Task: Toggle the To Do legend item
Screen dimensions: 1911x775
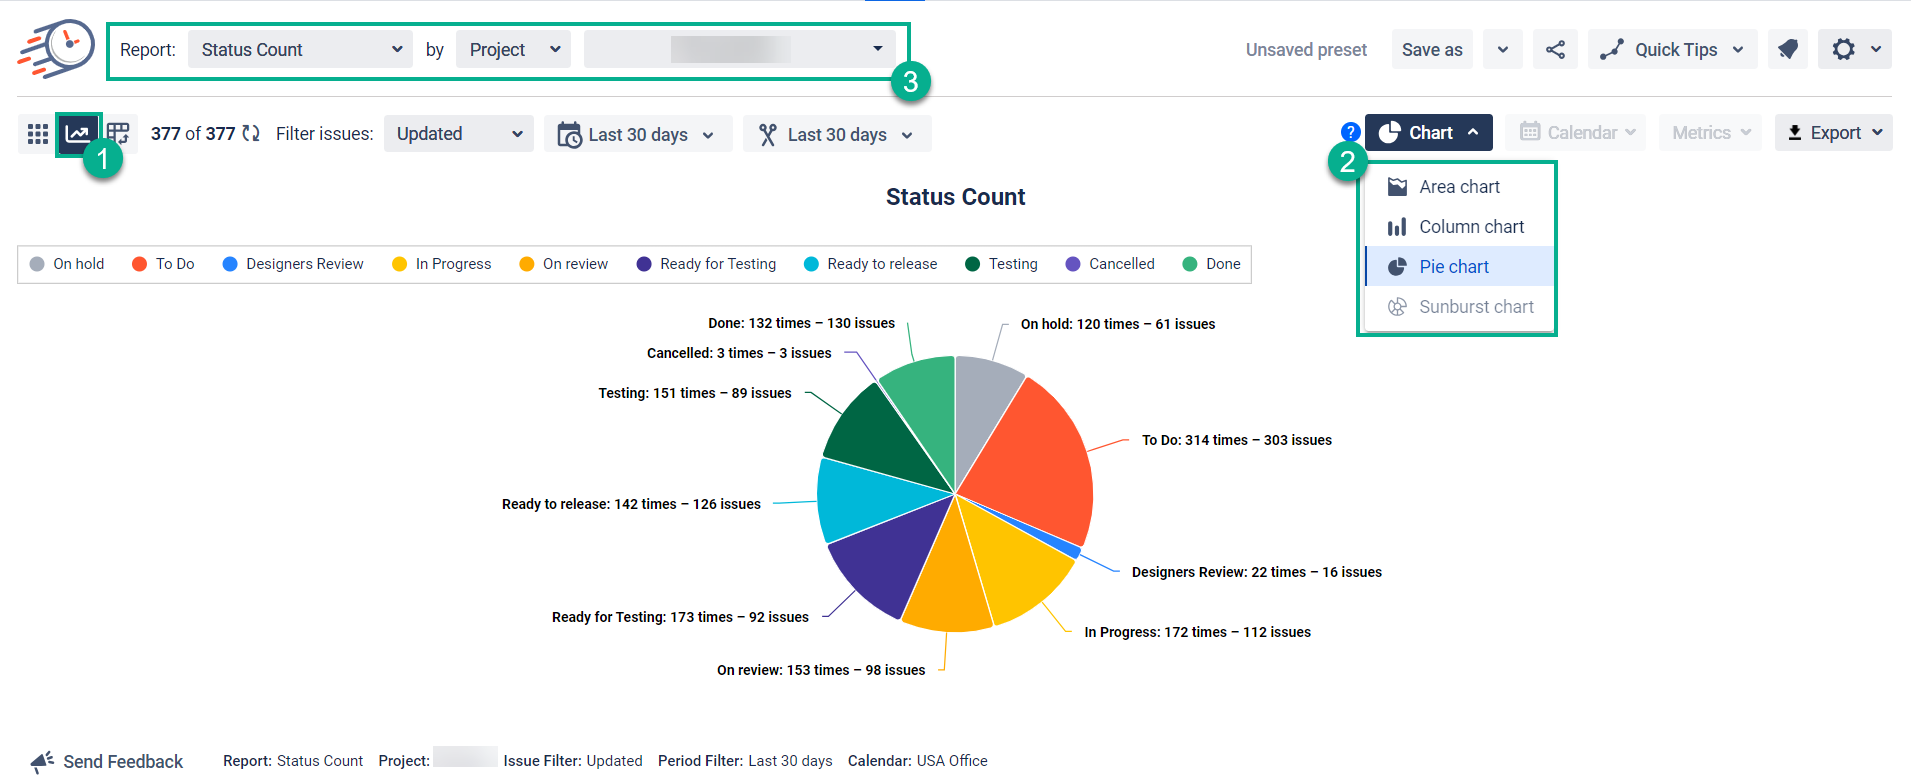Action: coord(163,264)
